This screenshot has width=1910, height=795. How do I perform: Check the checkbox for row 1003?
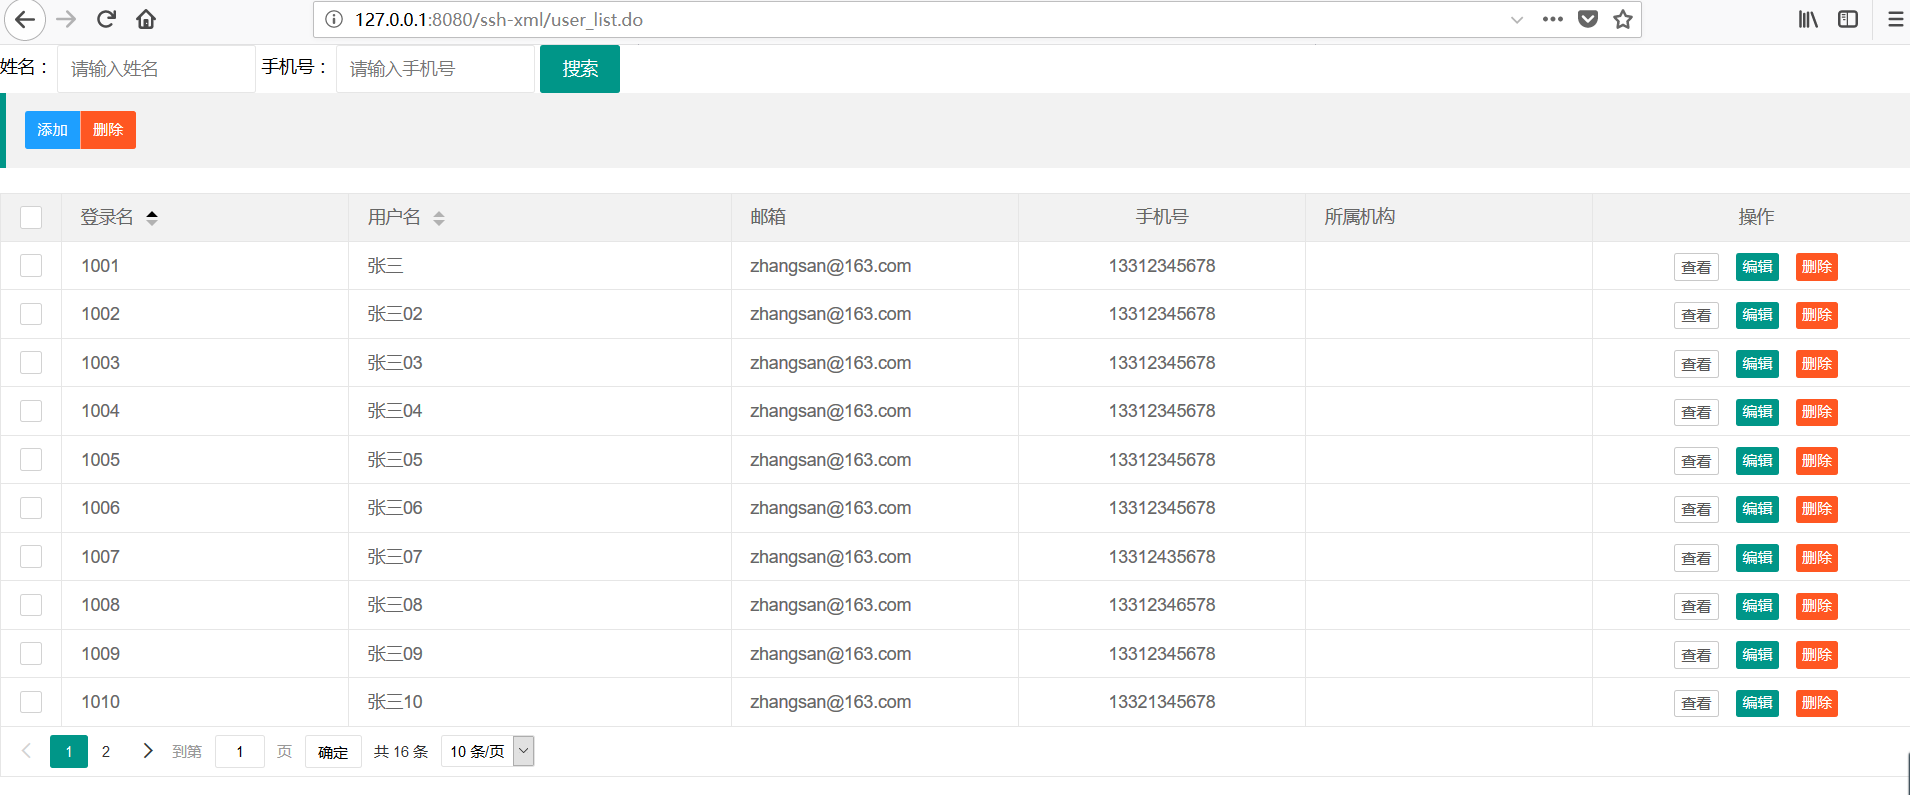(x=31, y=362)
